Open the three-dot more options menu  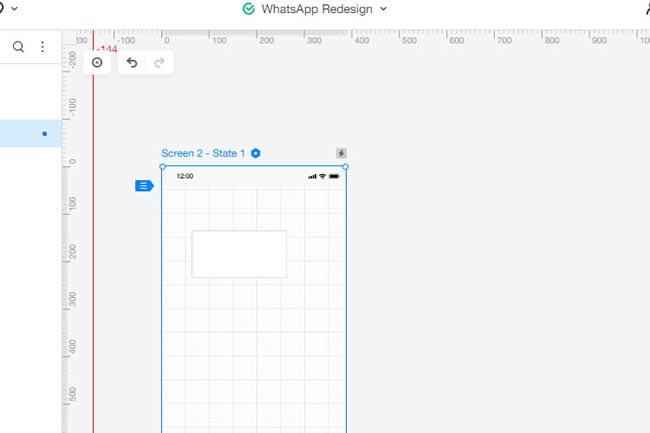(42, 47)
